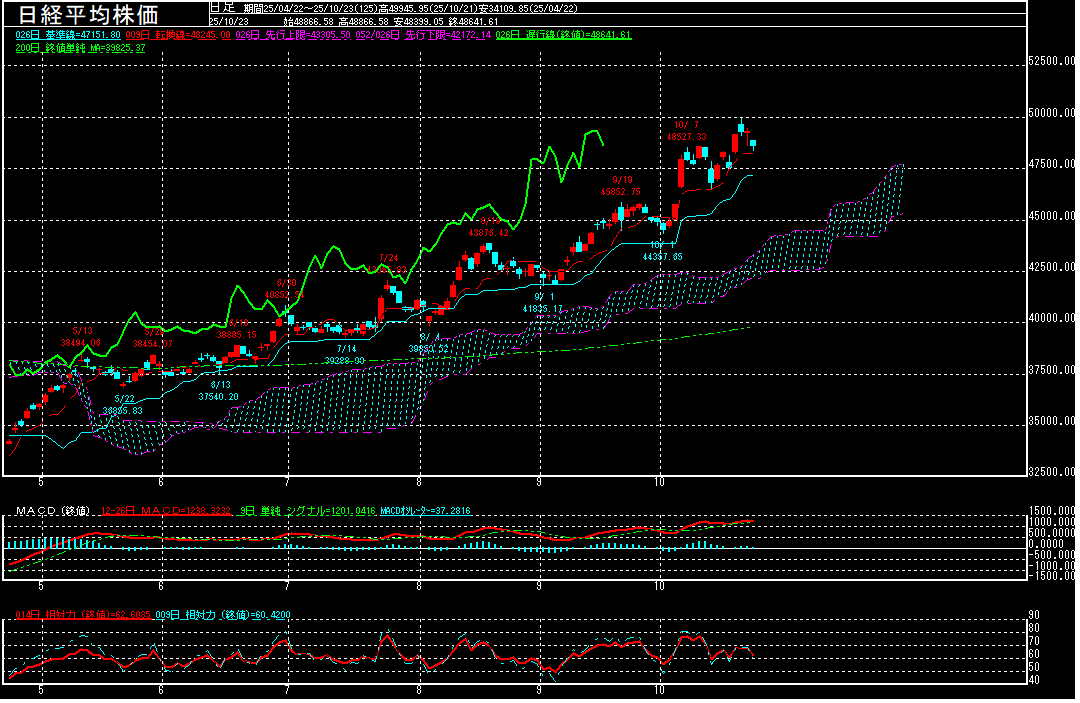
Task: Select the 009日 相対力 RSI legend
Action: pyautogui.click(x=212, y=614)
